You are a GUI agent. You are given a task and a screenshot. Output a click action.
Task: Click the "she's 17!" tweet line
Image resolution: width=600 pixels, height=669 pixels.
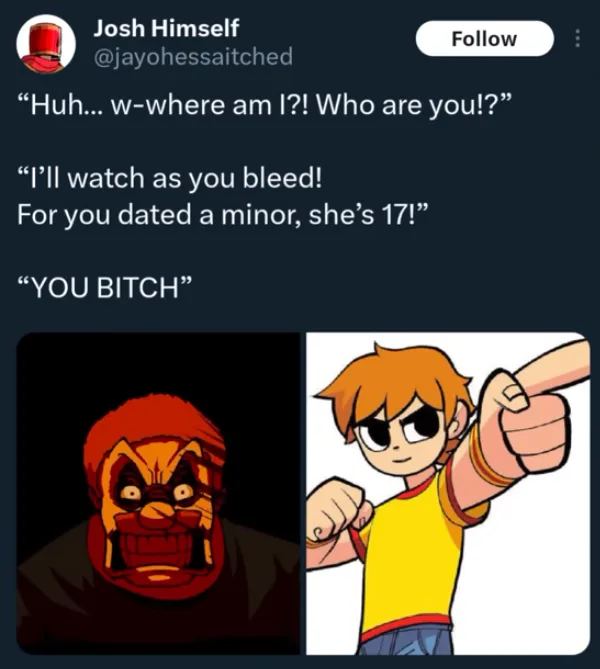pos(222,215)
